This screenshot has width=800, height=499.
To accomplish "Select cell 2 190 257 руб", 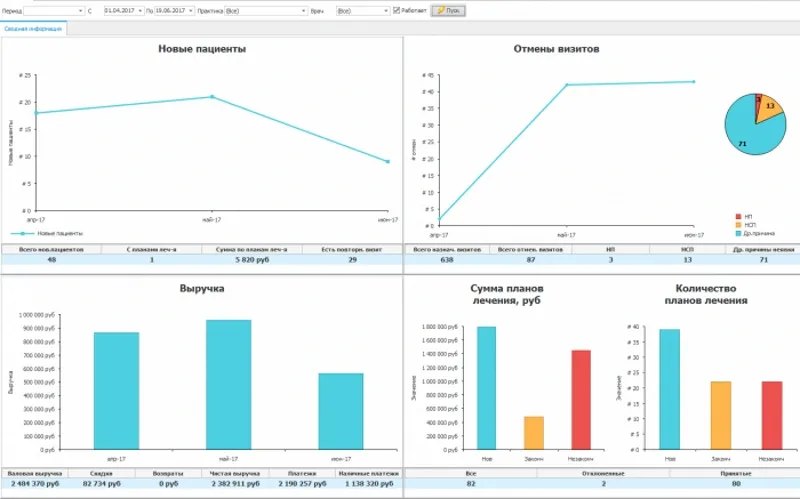I will pyautogui.click(x=302, y=484).
